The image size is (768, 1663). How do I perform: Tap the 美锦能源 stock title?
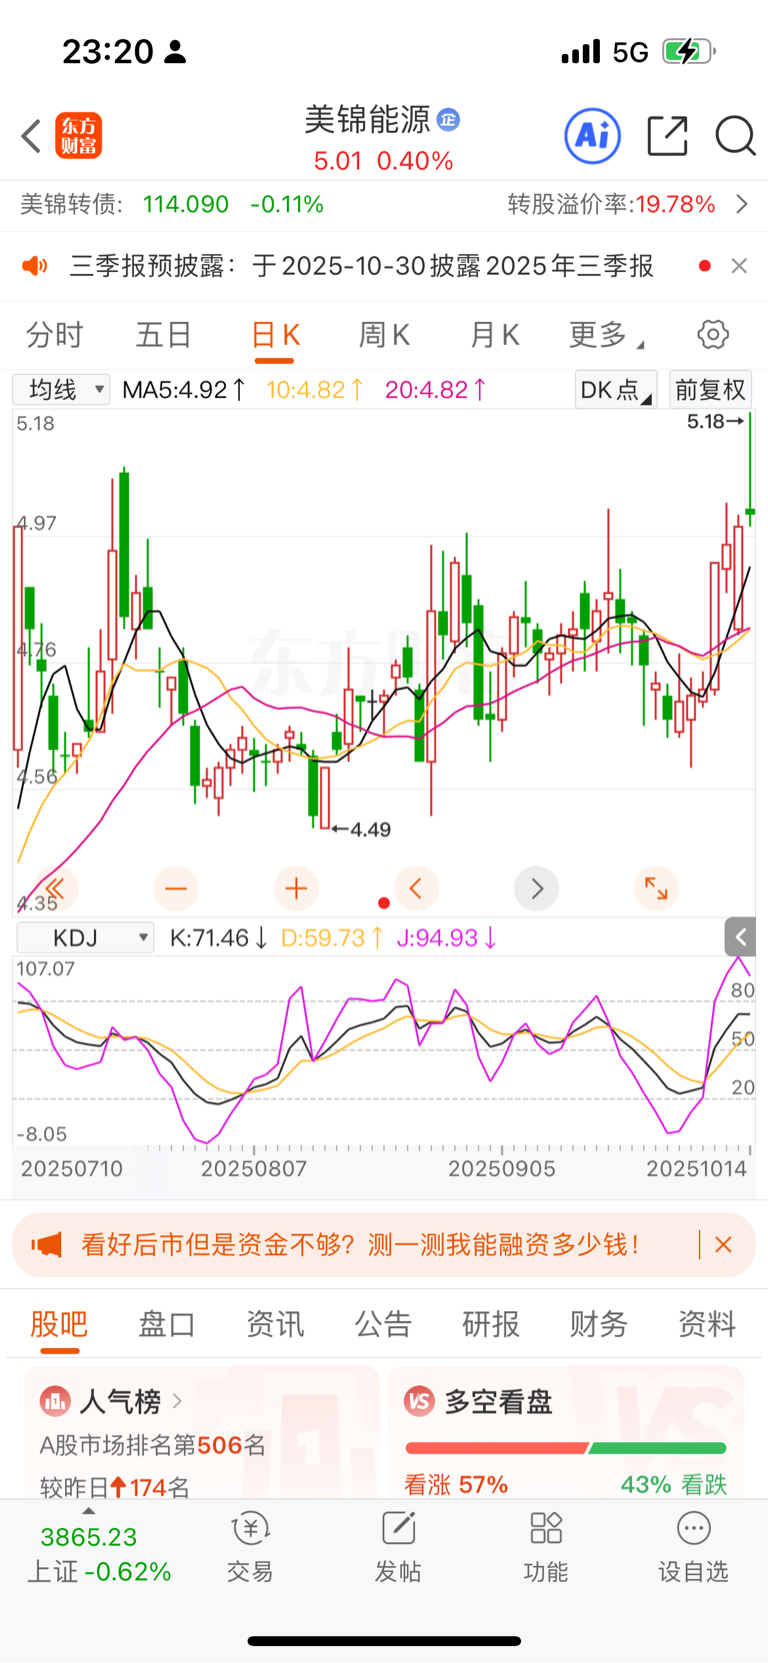click(x=367, y=119)
